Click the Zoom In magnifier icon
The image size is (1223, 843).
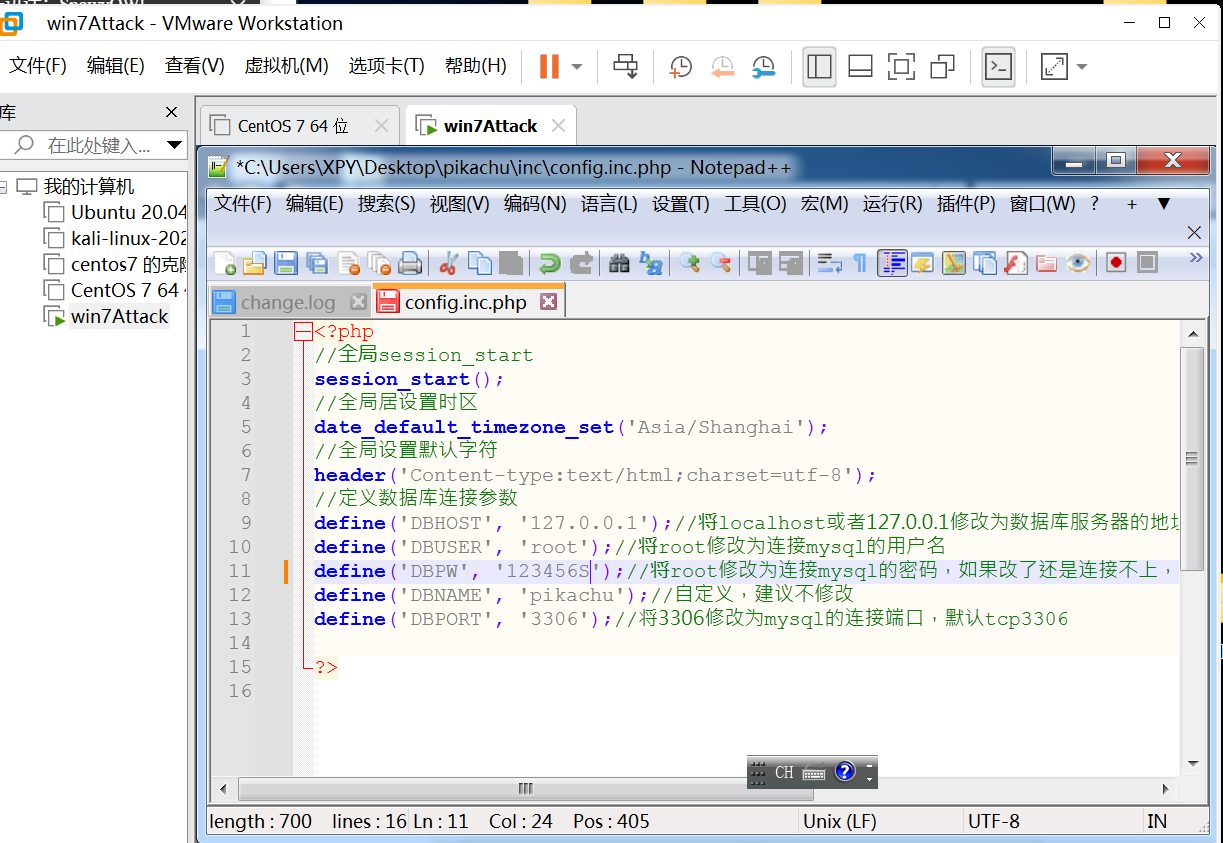689,263
